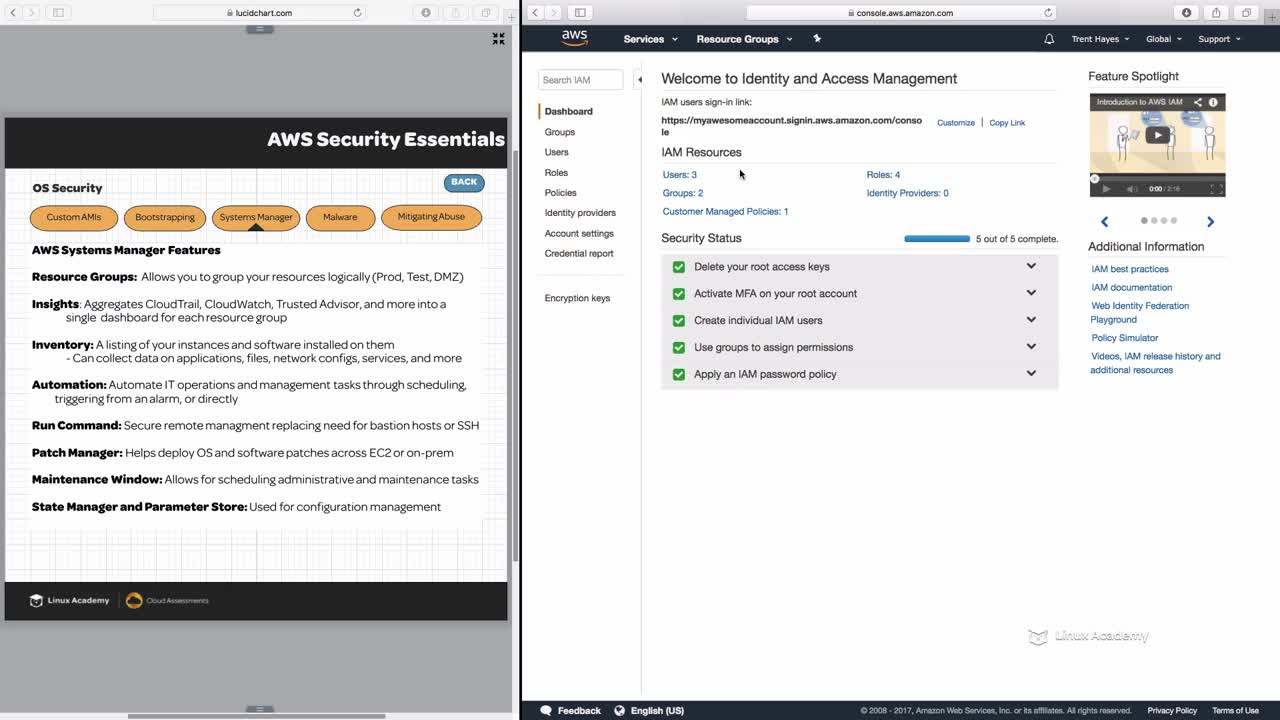Reload the console.aws.amazon.com page

tap(1048, 13)
